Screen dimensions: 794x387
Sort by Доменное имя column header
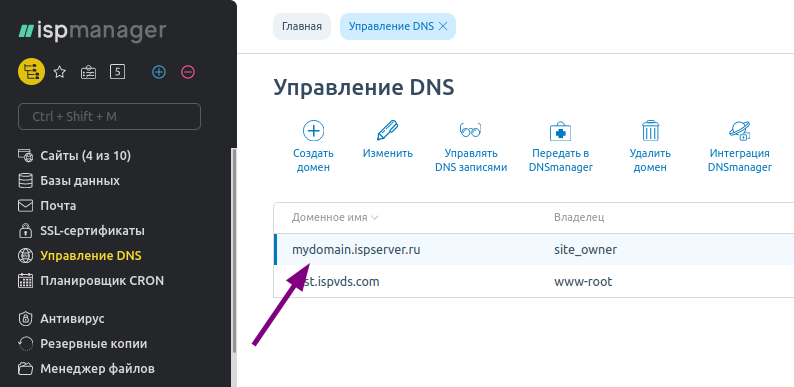(335, 218)
